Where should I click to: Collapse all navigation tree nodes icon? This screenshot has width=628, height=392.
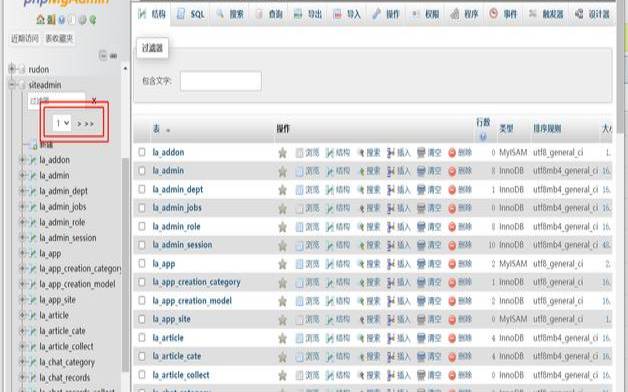[x=103, y=56]
